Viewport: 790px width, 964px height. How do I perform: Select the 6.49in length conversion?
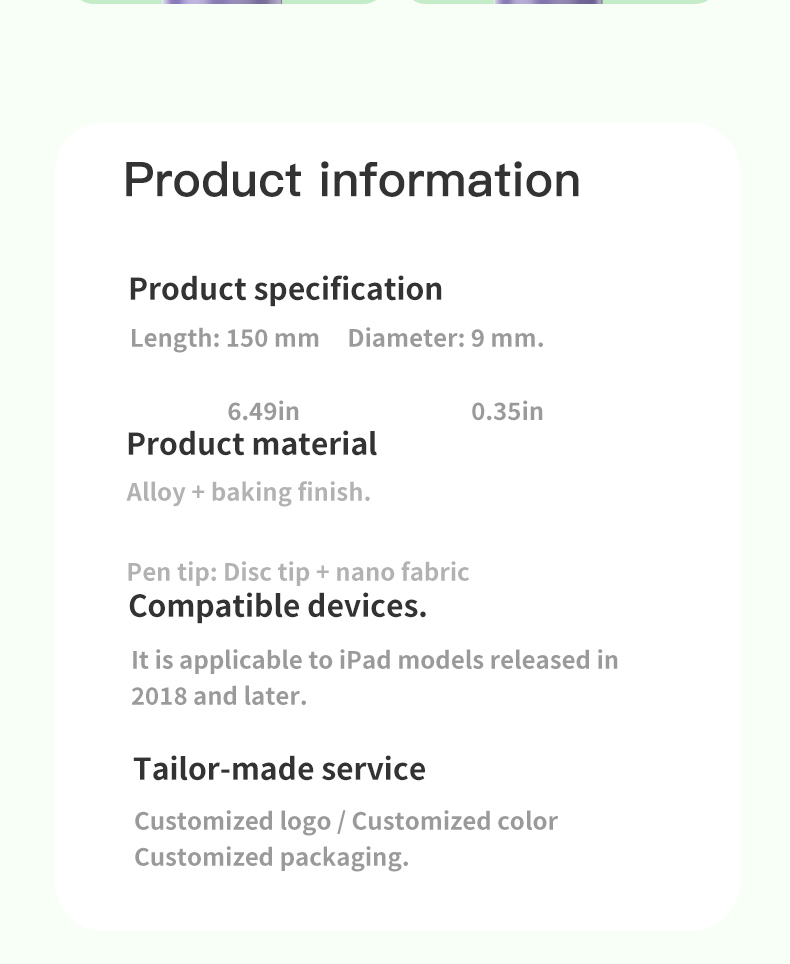[263, 411]
